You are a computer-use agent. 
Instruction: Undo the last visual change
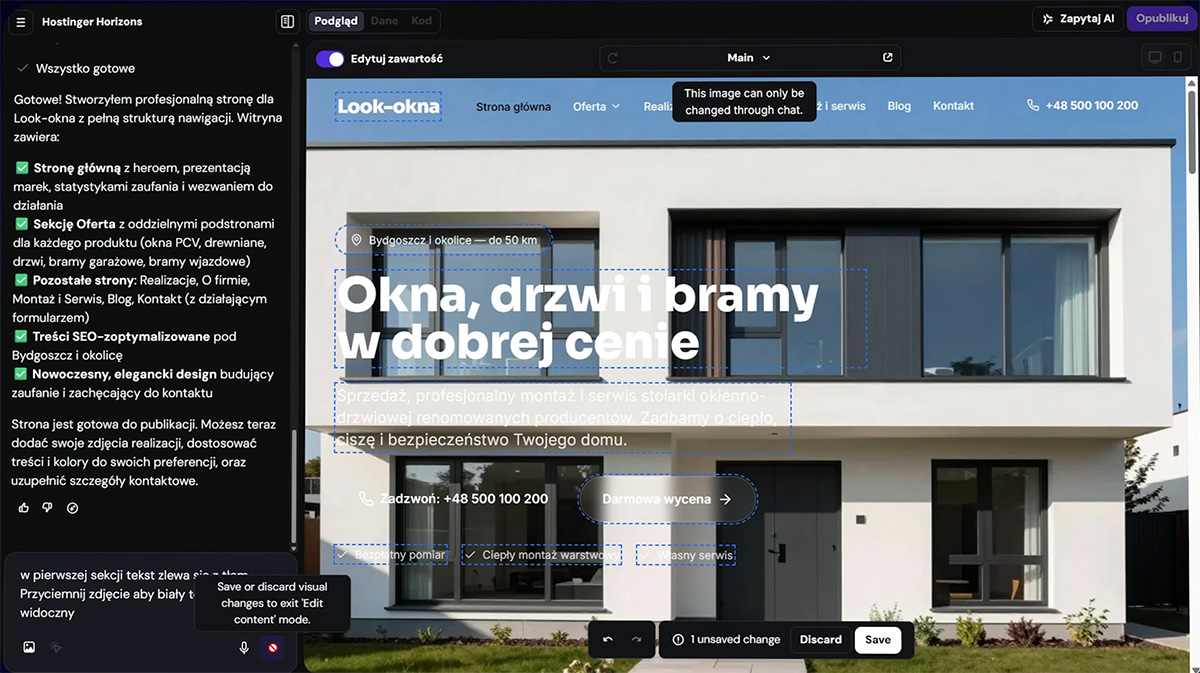607,640
